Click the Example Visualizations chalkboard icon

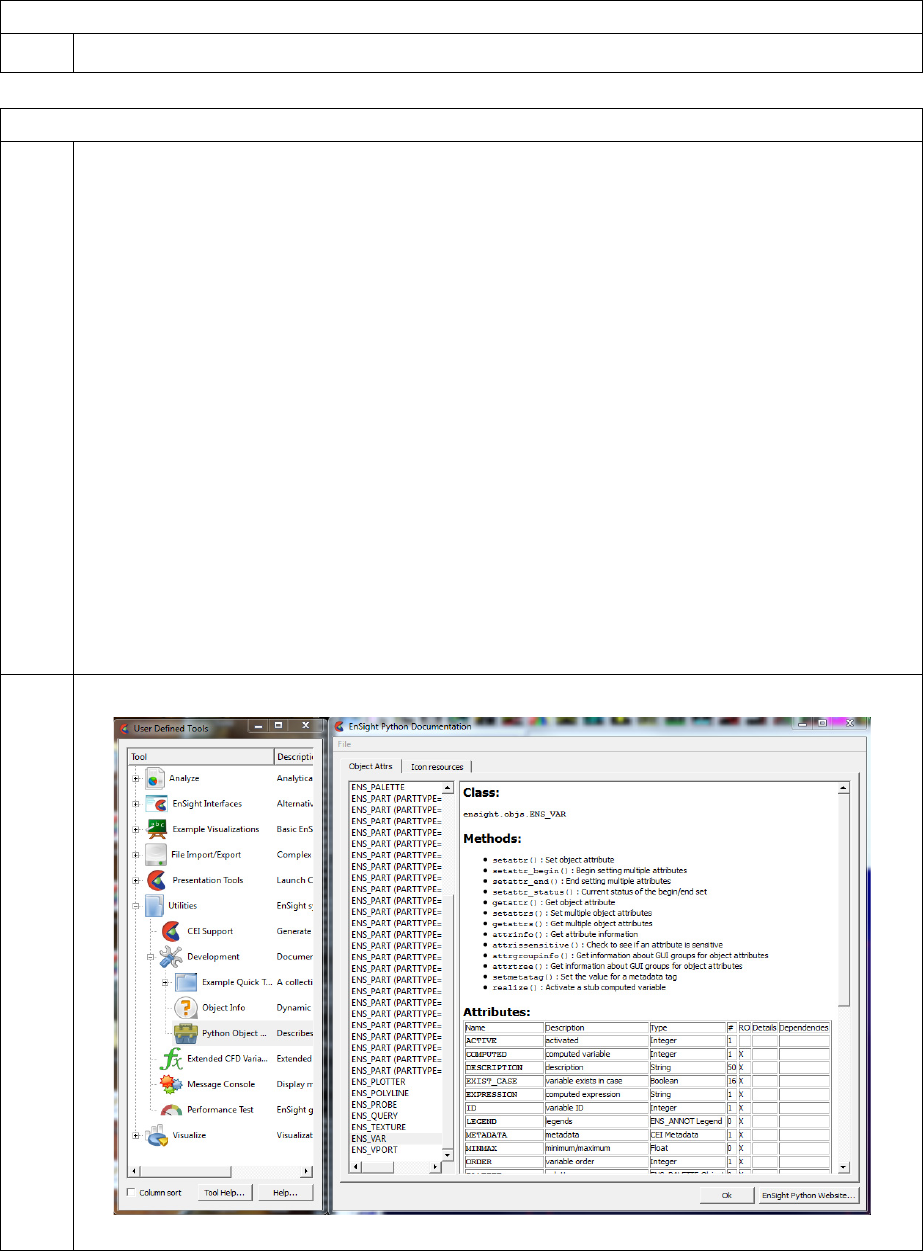pyautogui.click(x=155, y=829)
